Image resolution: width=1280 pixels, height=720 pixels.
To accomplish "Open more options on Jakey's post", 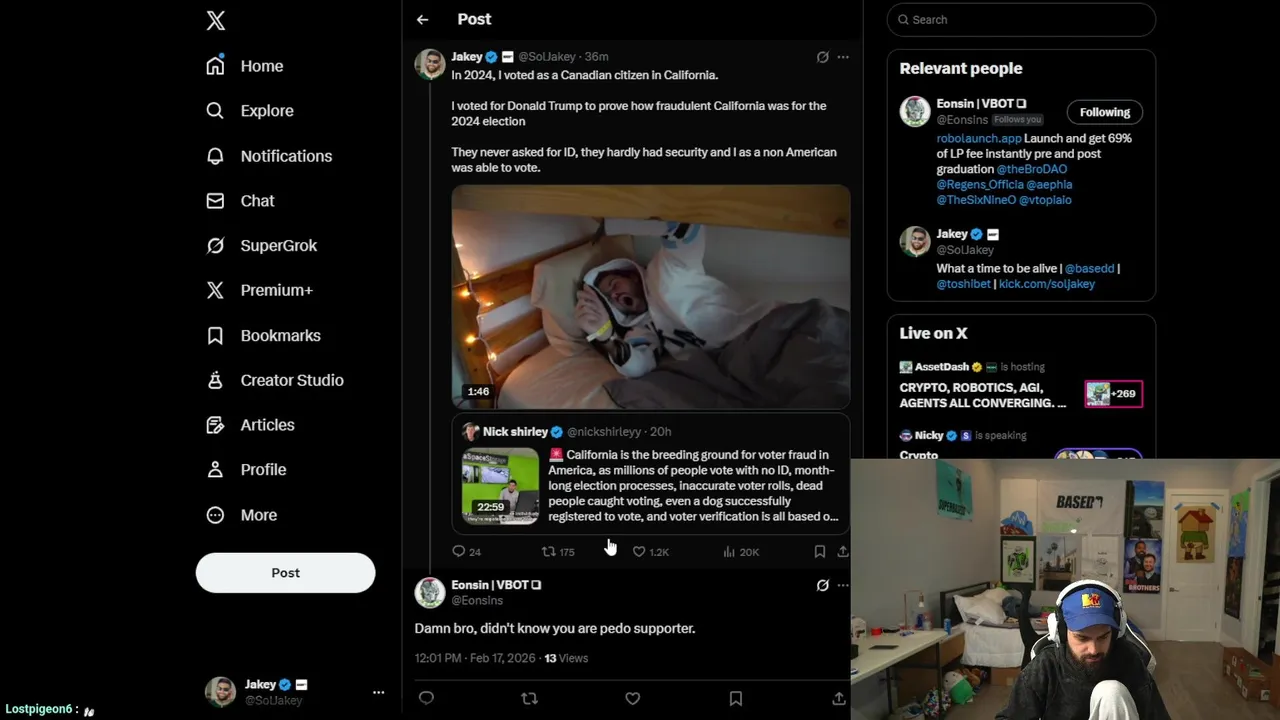I will pos(843,57).
